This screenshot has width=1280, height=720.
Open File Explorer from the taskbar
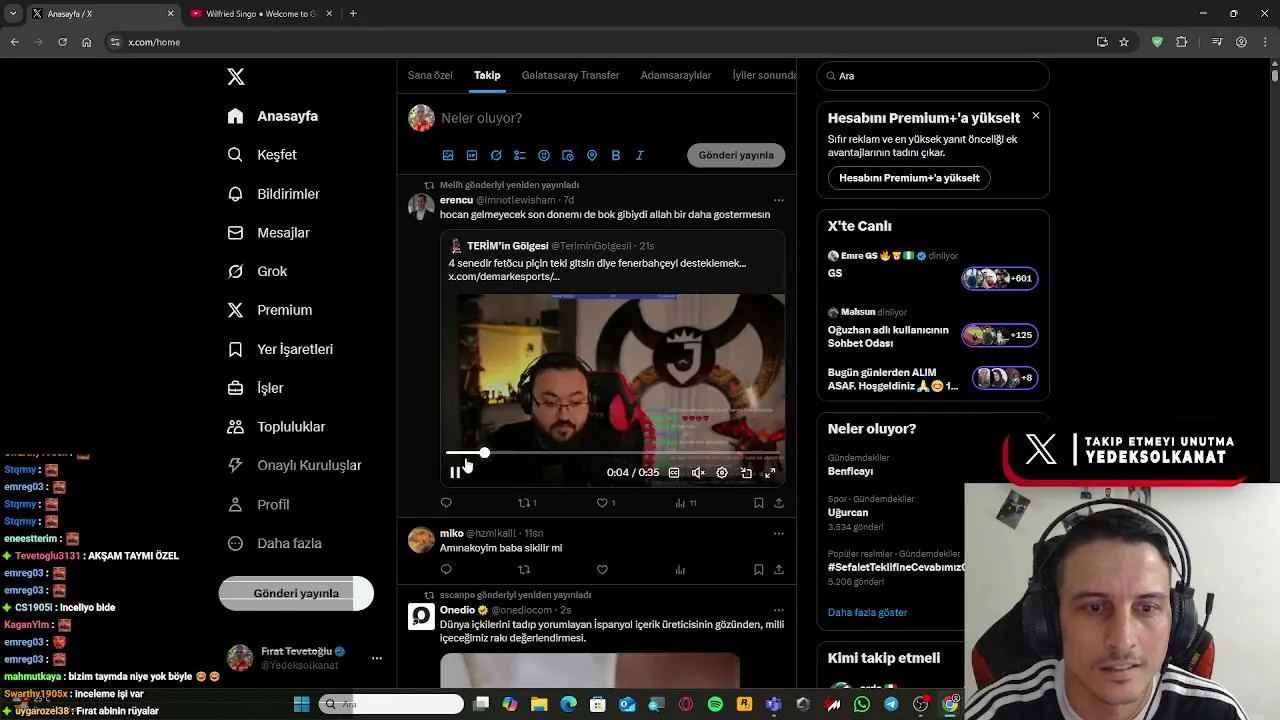click(539, 704)
